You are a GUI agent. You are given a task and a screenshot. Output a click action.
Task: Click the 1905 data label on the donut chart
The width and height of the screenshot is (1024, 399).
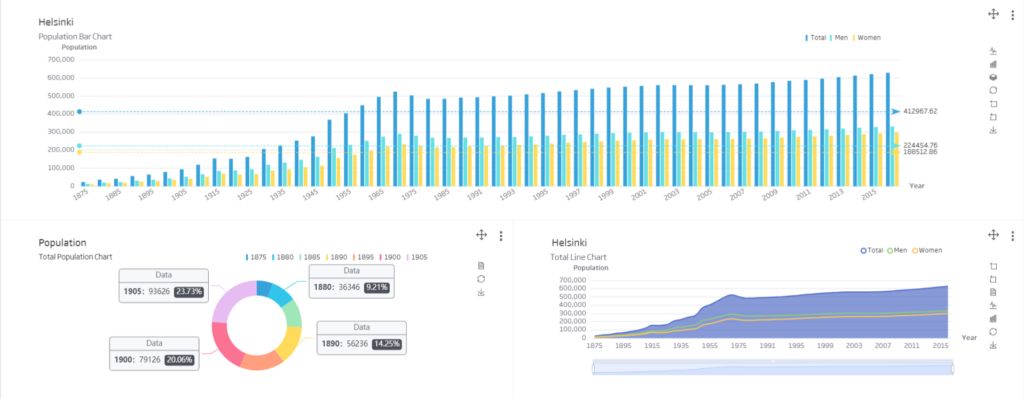tap(164, 285)
